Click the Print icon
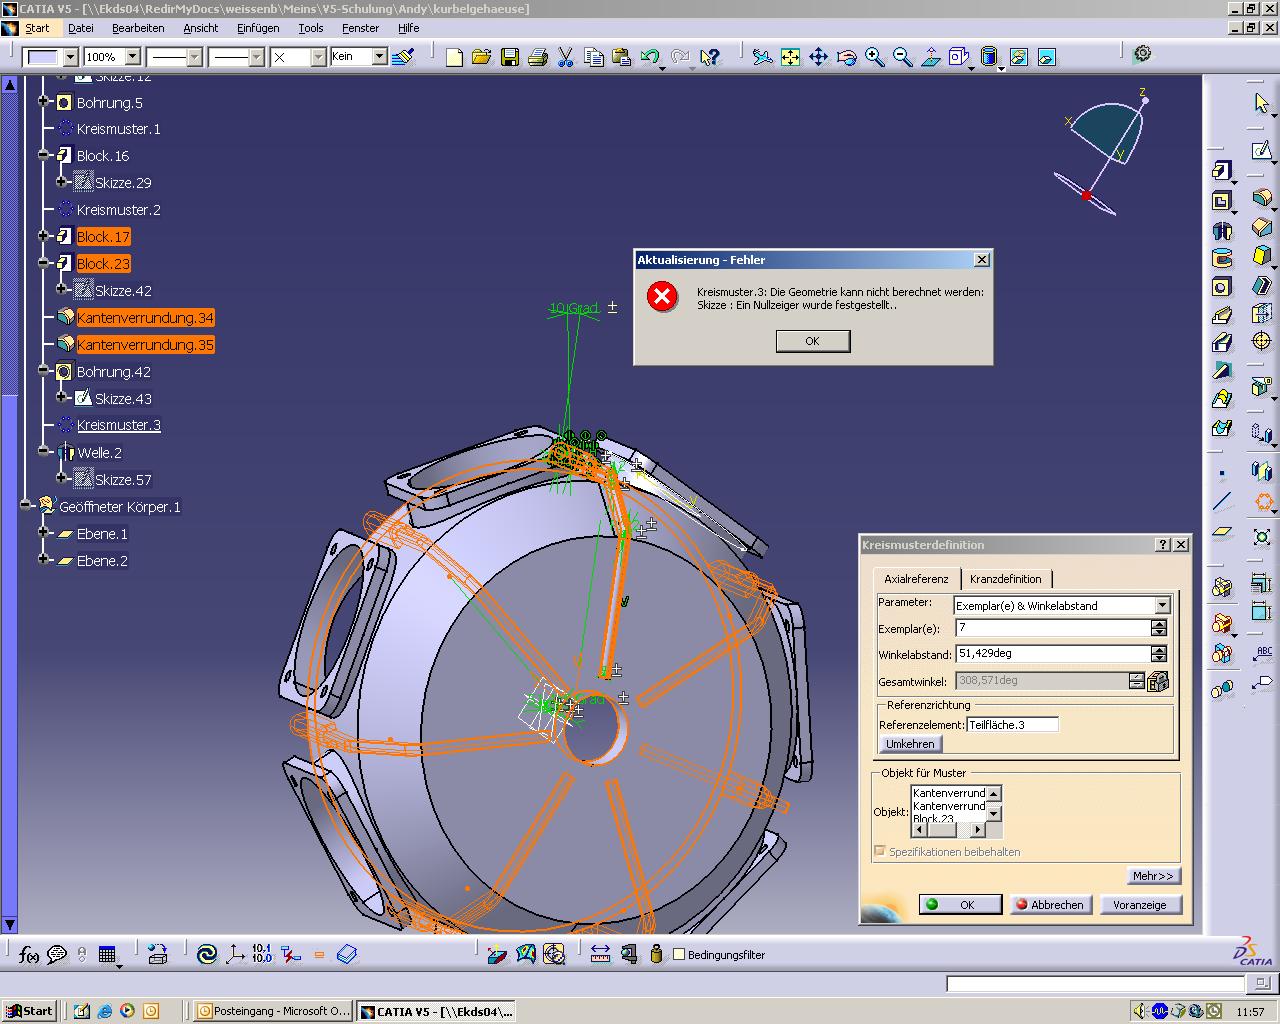 (537, 57)
